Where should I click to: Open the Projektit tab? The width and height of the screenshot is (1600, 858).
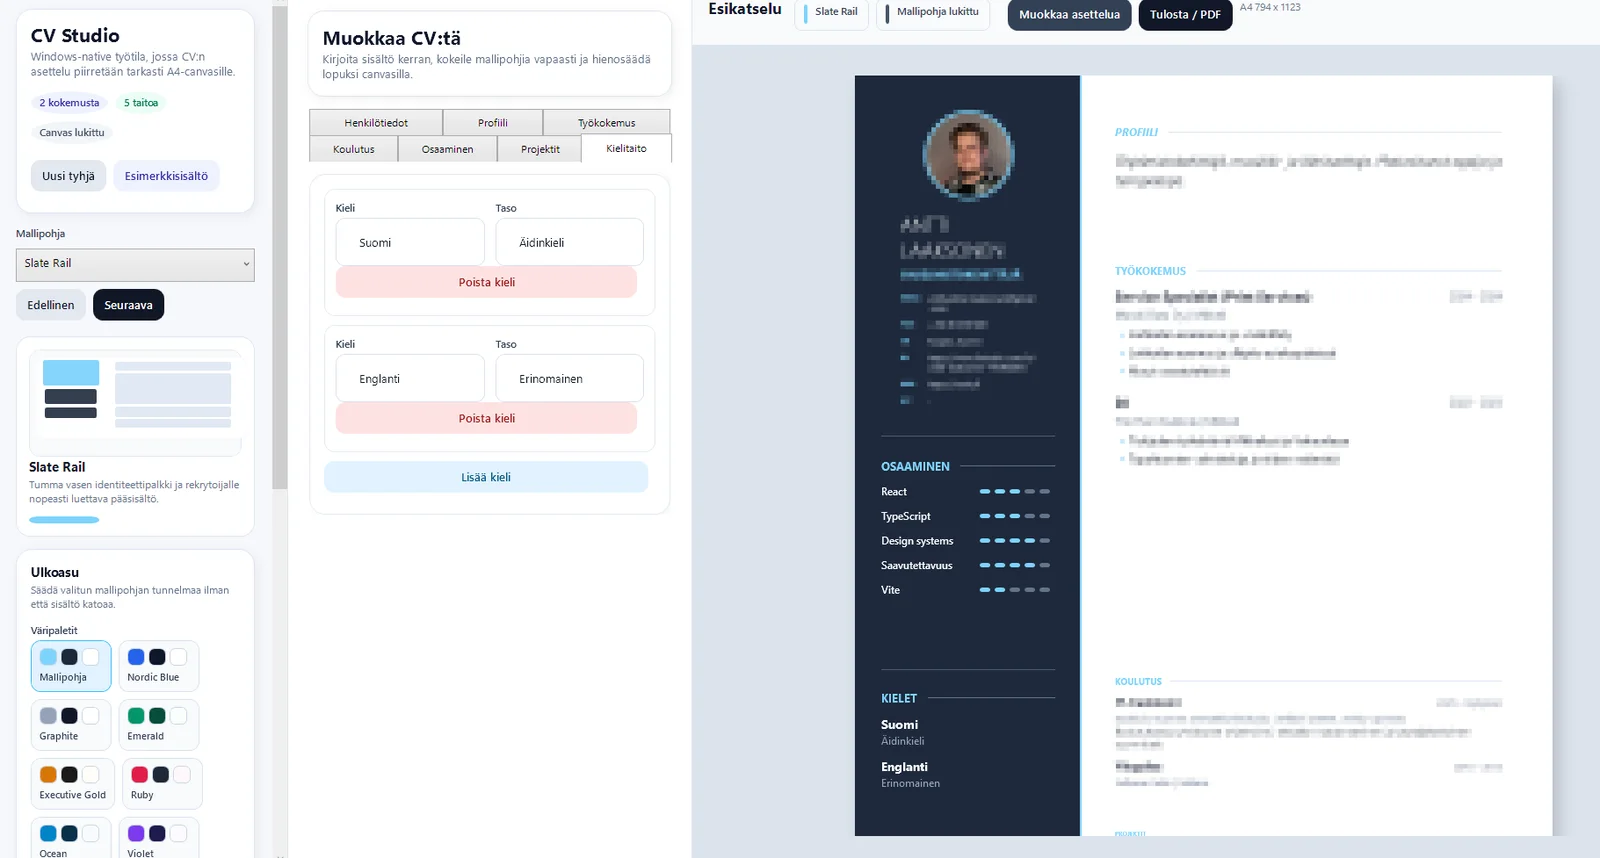click(540, 149)
